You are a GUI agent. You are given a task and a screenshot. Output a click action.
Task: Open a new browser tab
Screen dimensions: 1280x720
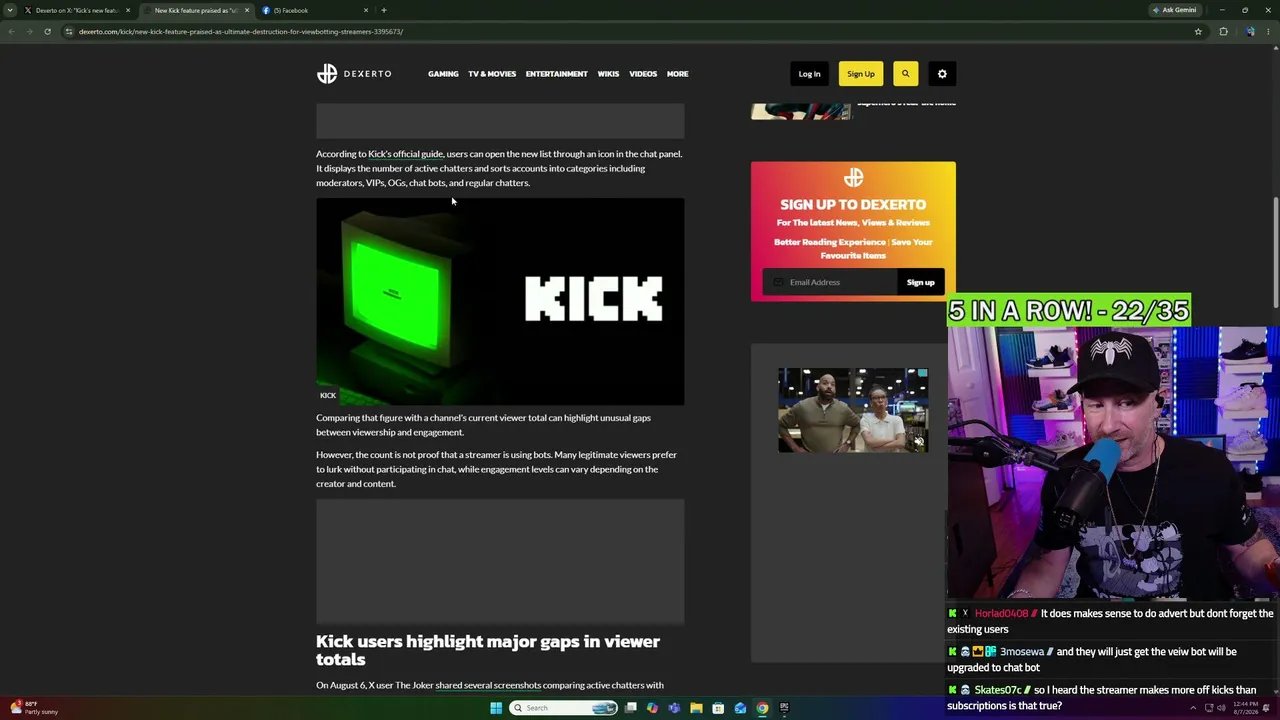[x=384, y=10]
